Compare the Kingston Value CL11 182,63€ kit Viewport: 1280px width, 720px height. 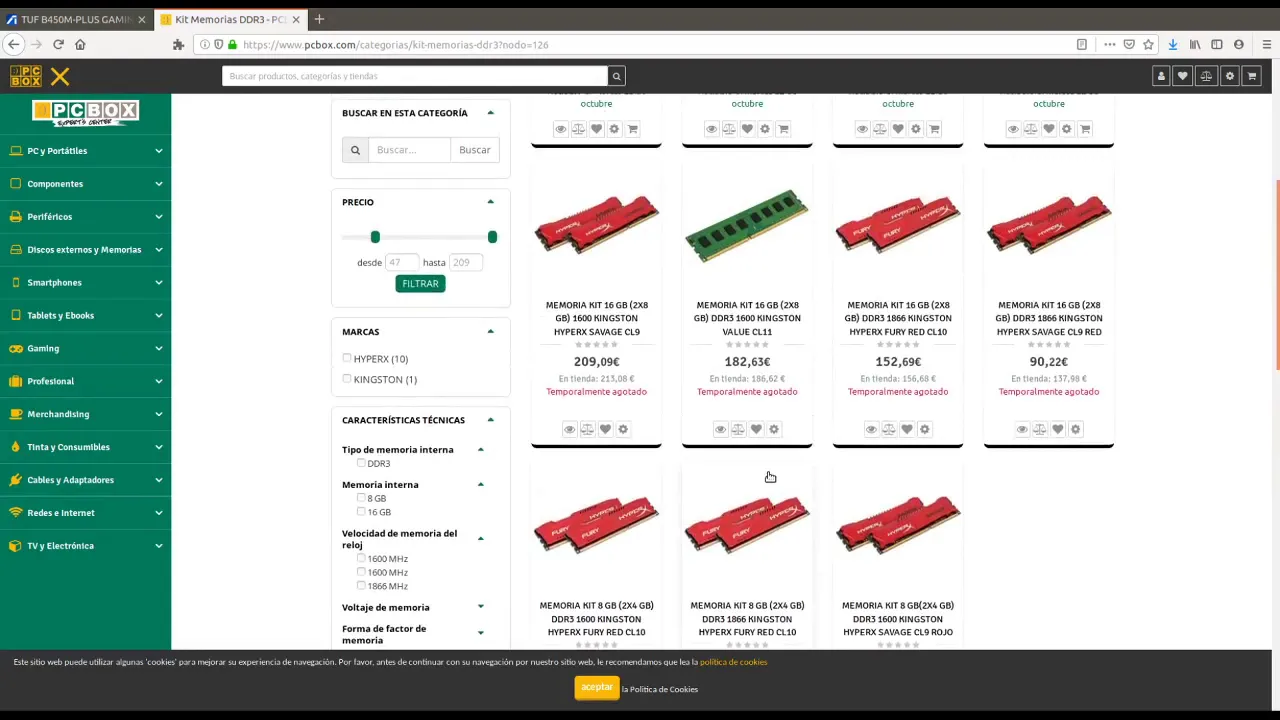click(738, 429)
